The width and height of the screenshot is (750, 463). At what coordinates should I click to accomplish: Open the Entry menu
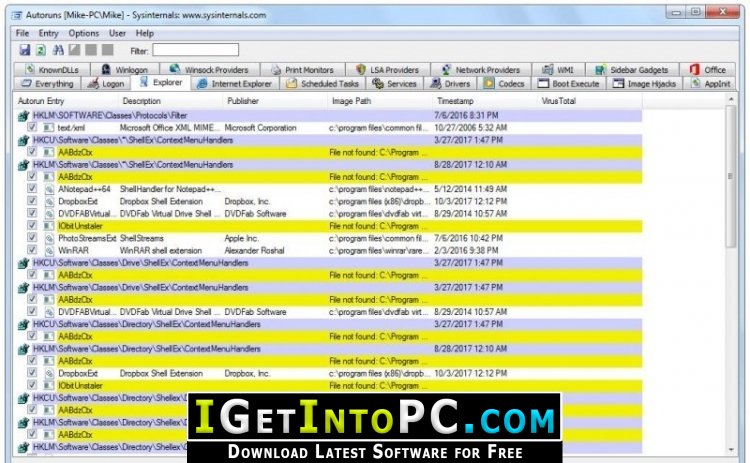[49, 33]
